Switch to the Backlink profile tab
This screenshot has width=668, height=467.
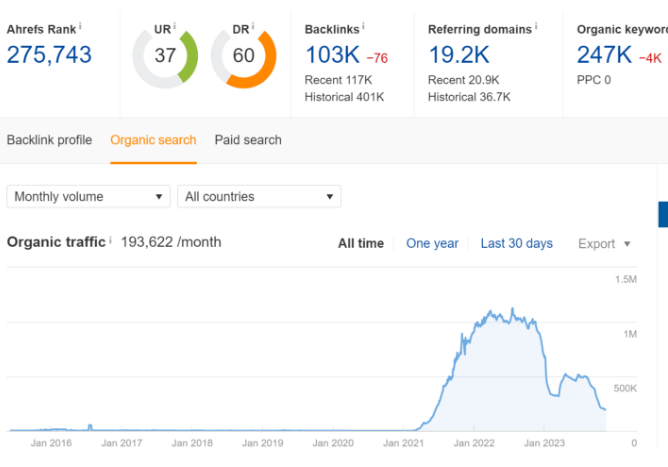click(x=49, y=140)
